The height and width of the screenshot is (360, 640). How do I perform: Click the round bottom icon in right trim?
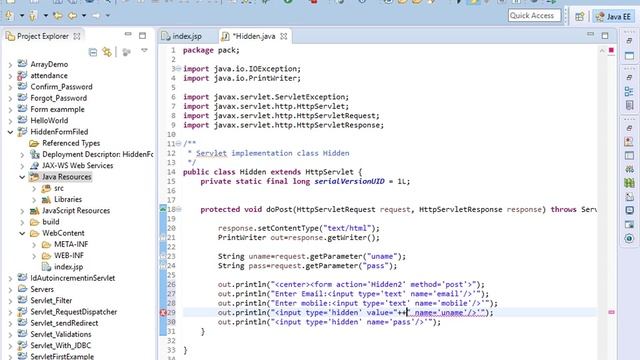click(x=629, y=238)
